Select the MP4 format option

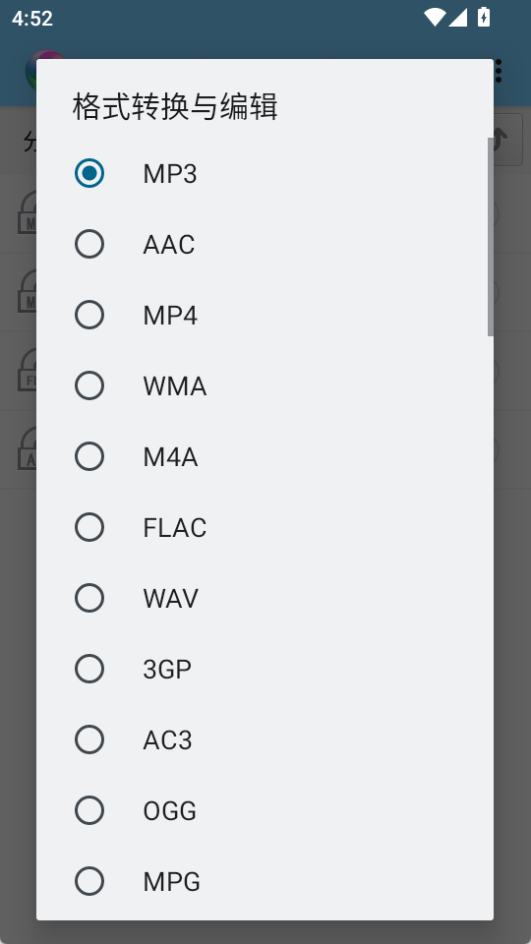pyautogui.click(x=265, y=315)
